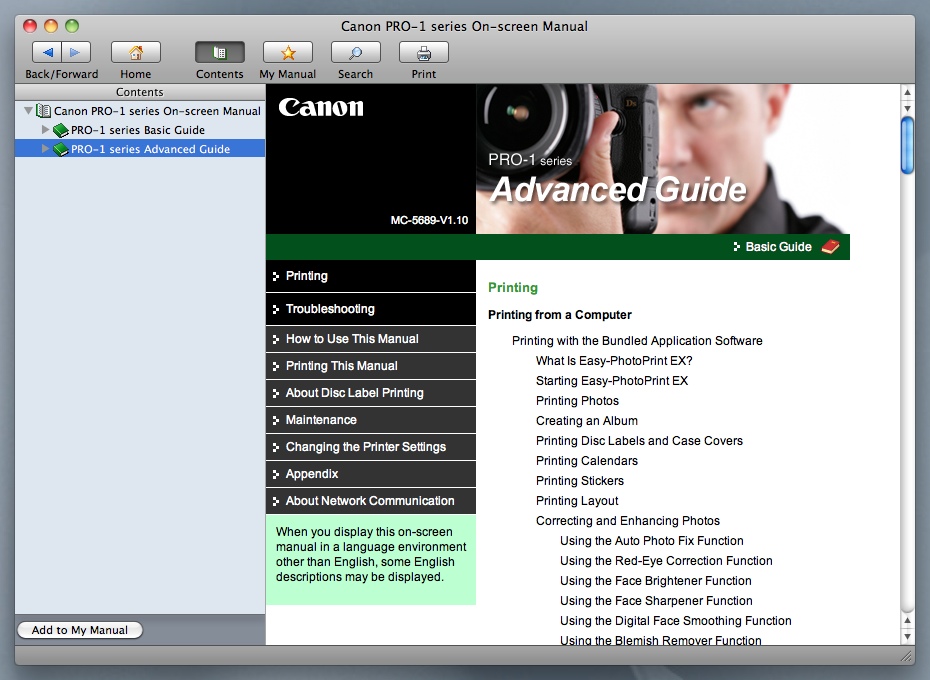
Task: Click the Back arrow button
Action: (48, 52)
